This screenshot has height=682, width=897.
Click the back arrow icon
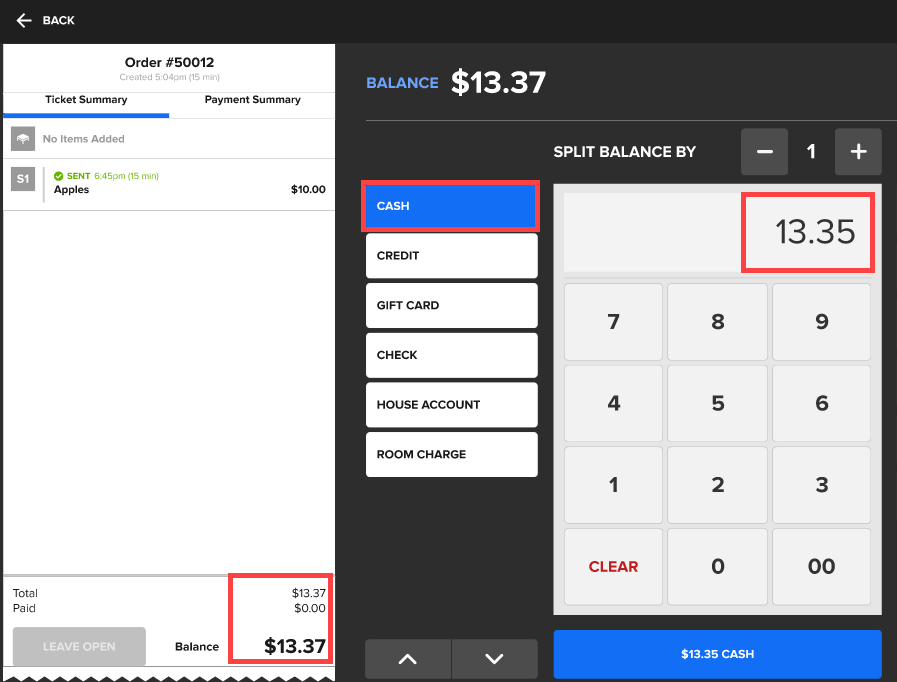(24, 20)
